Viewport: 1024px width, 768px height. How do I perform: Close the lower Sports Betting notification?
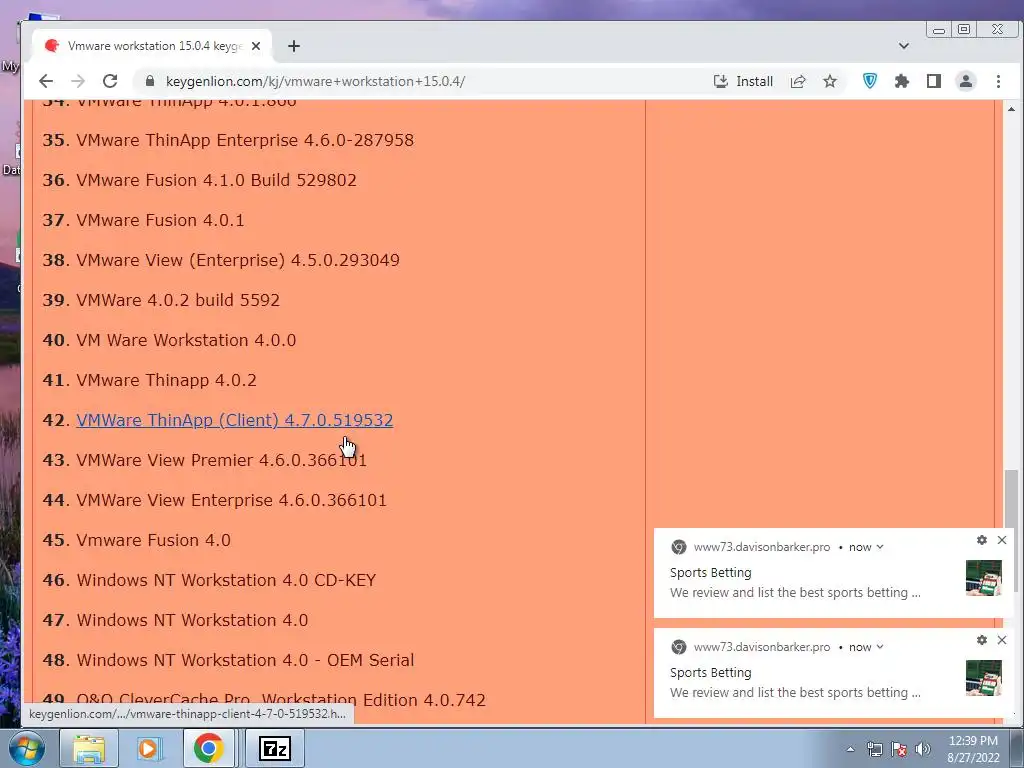(1002, 640)
